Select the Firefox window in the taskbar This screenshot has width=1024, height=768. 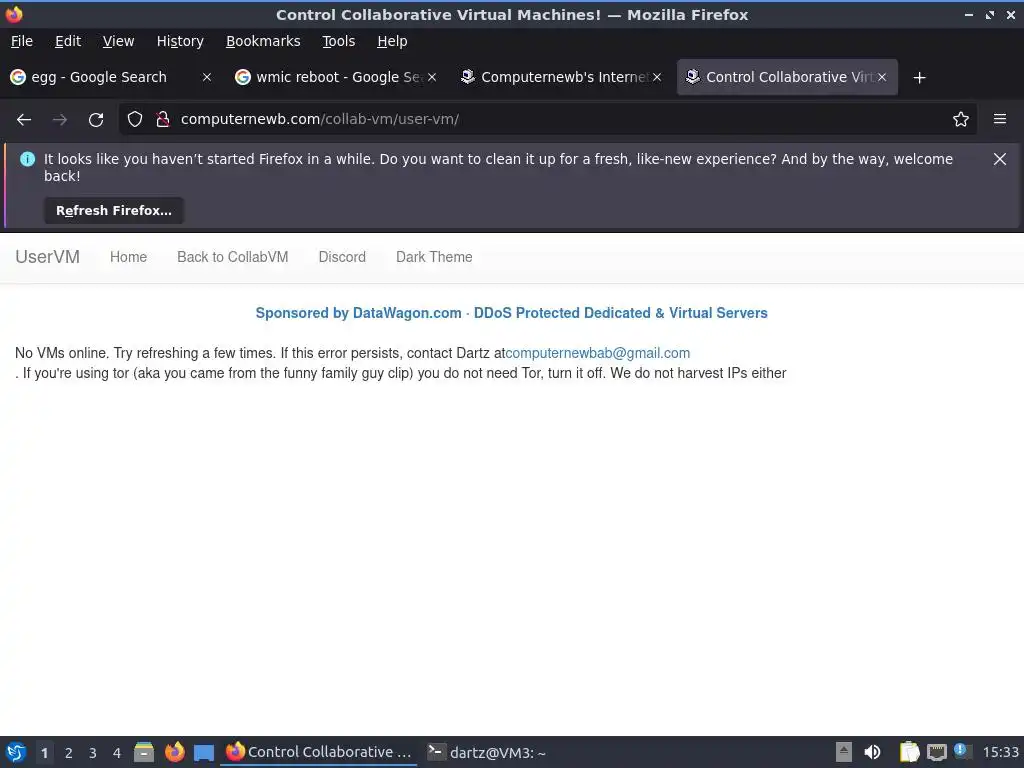click(319, 752)
